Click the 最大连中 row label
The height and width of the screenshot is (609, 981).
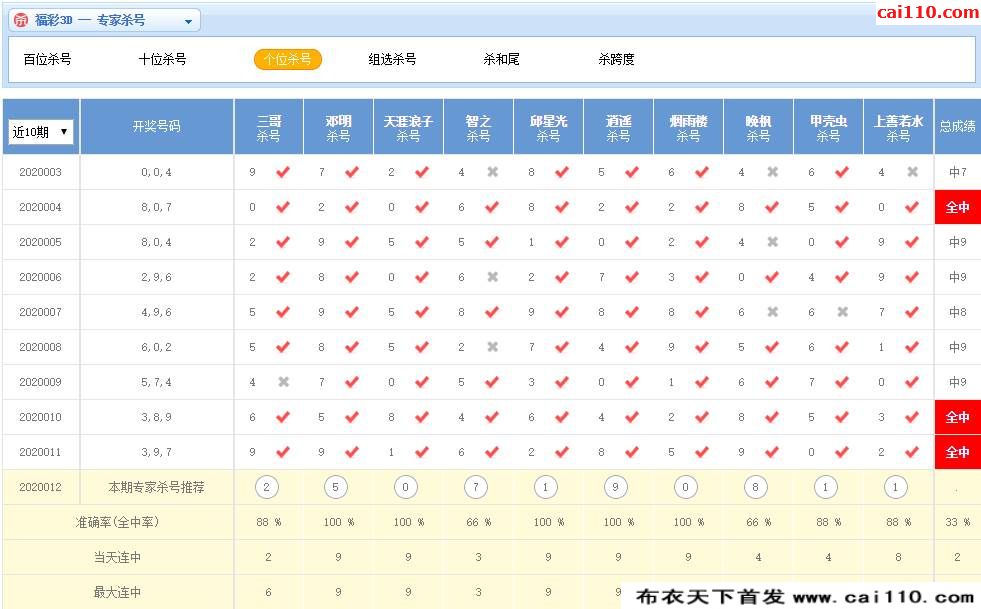[x=117, y=592]
